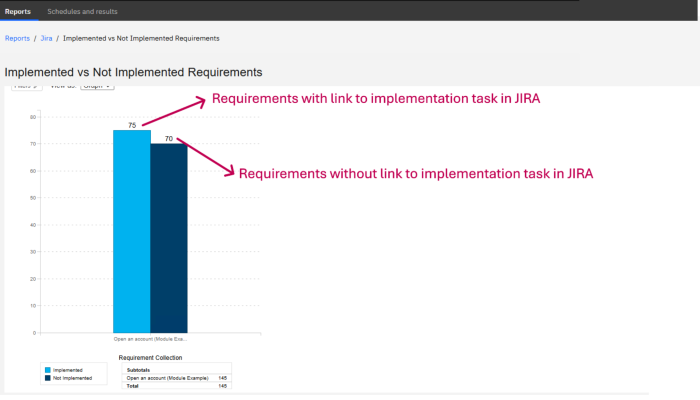
Task: Click the 70 value label above the bar
Action: tap(169, 139)
